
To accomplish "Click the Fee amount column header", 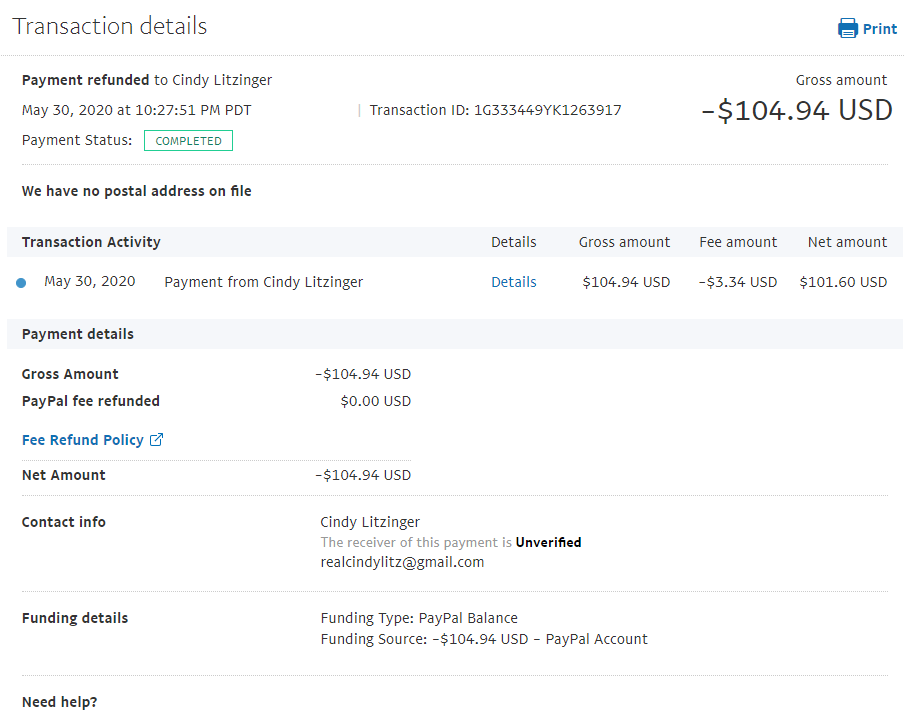I will click(738, 242).
